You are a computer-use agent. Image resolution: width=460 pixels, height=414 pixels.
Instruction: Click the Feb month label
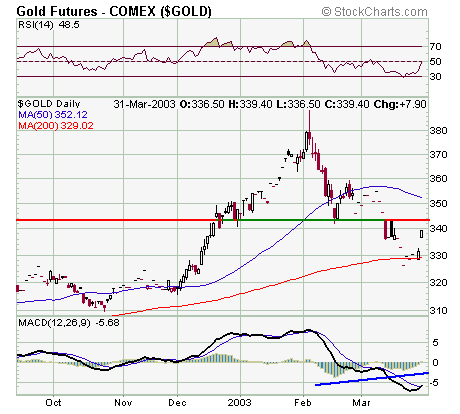(x=303, y=403)
